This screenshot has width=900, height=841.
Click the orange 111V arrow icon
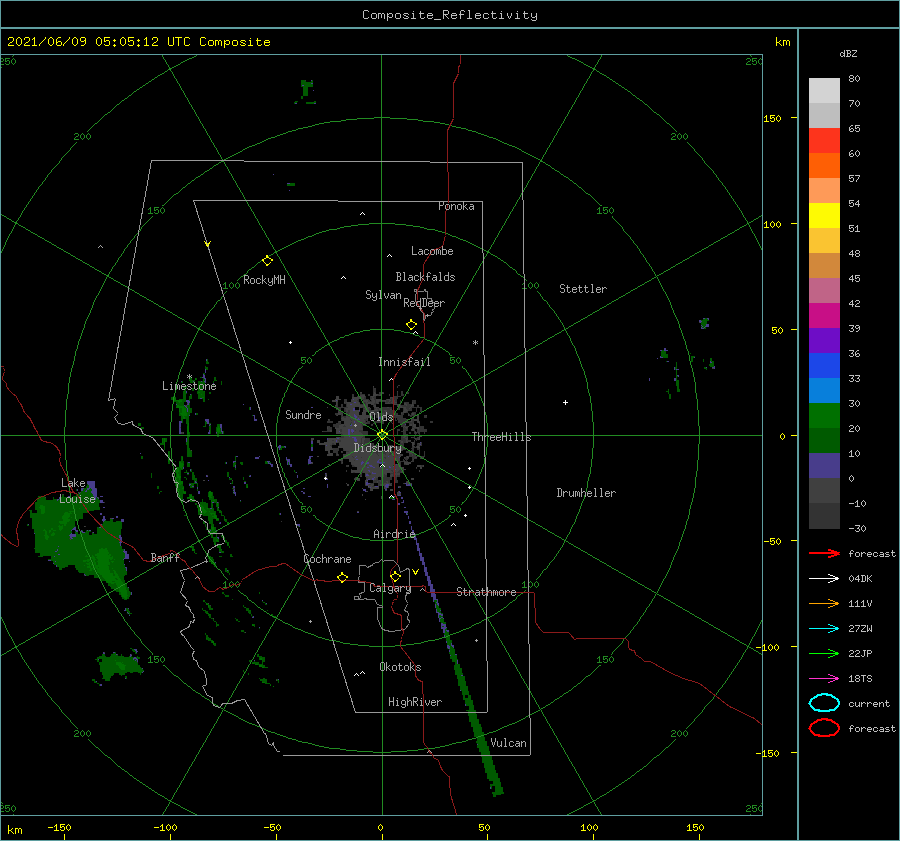[x=824, y=603]
